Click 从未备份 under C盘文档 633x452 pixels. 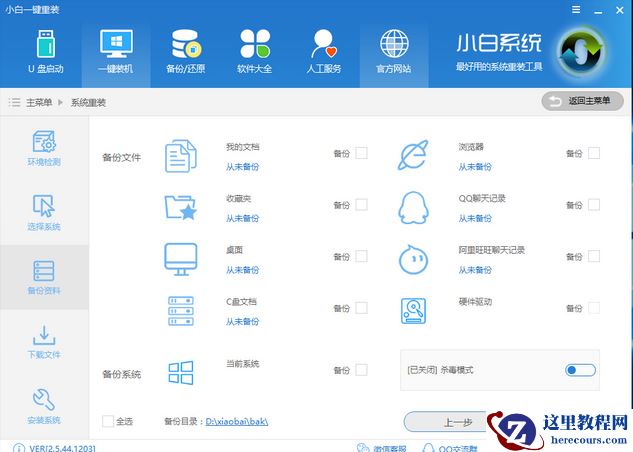coord(242,322)
